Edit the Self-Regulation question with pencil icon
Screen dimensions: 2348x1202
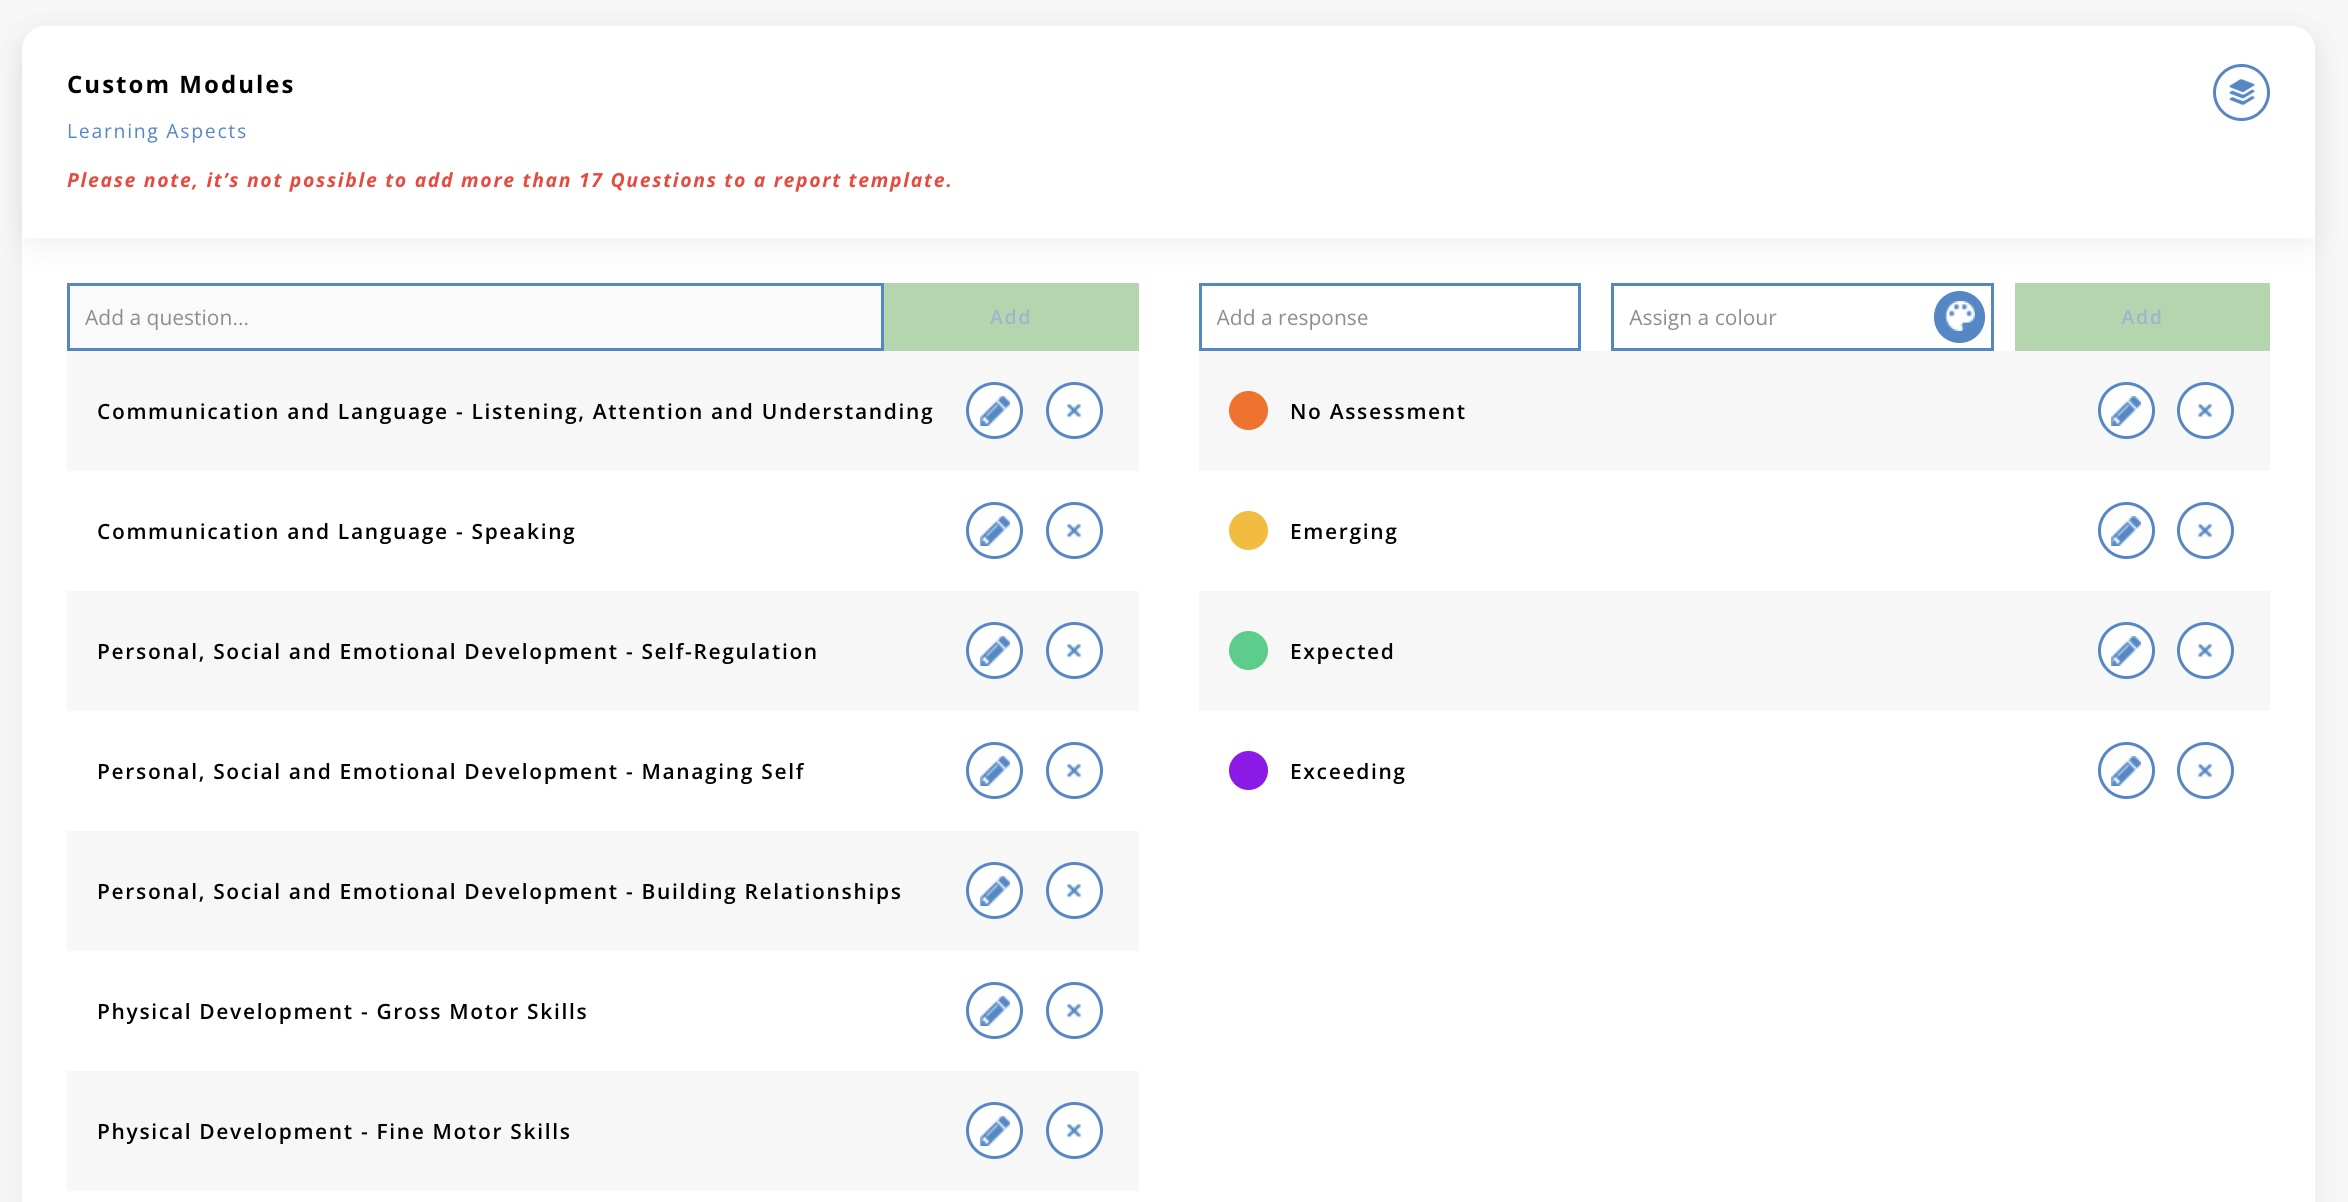[x=994, y=651]
